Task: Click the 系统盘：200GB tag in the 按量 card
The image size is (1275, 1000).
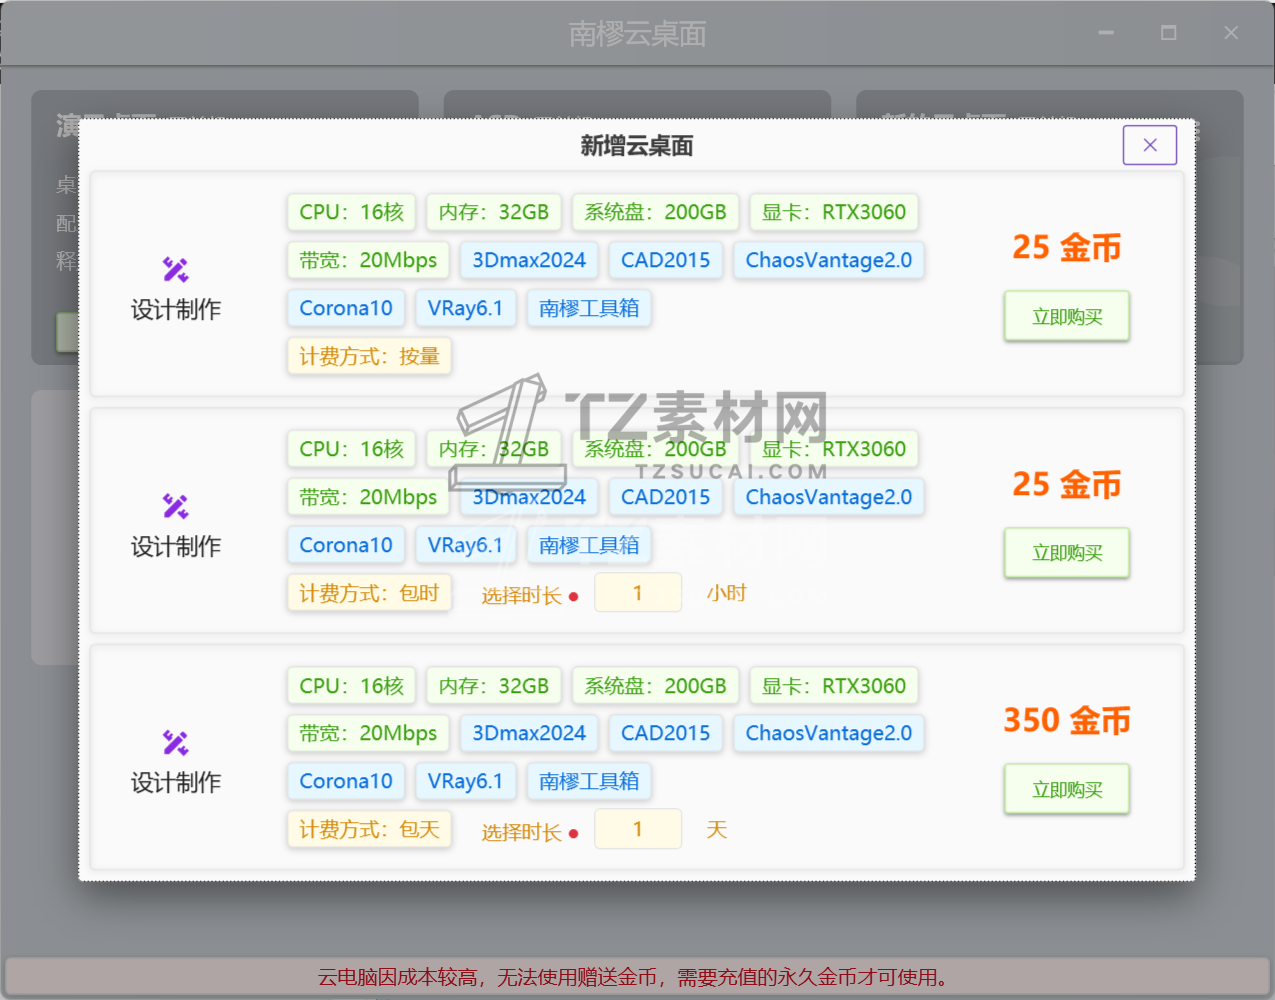Action: point(655,212)
